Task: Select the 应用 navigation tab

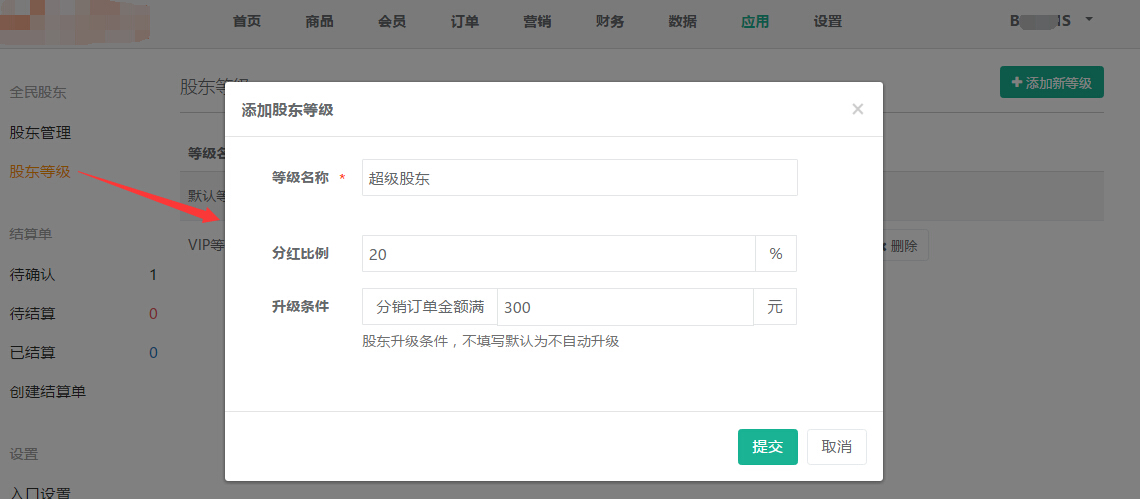Action: [755, 22]
